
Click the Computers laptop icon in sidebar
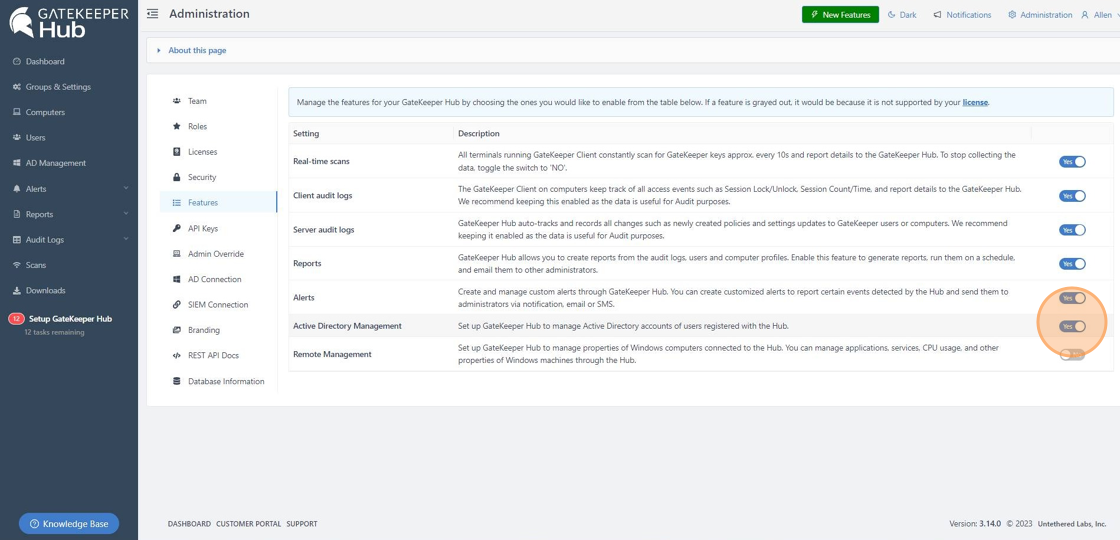click(x=17, y=112)
